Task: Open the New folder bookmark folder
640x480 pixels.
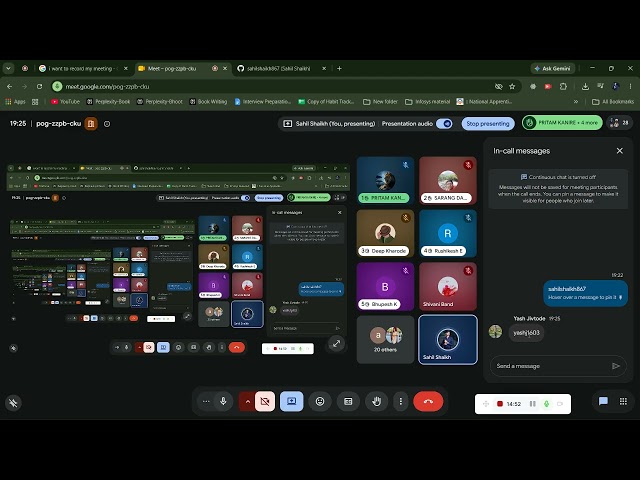Action: coord(380,102)
